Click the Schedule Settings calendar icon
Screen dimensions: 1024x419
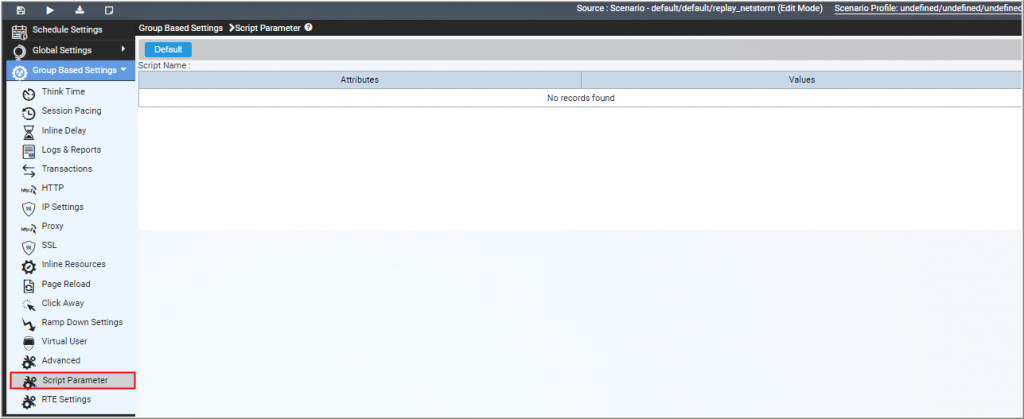20,31
